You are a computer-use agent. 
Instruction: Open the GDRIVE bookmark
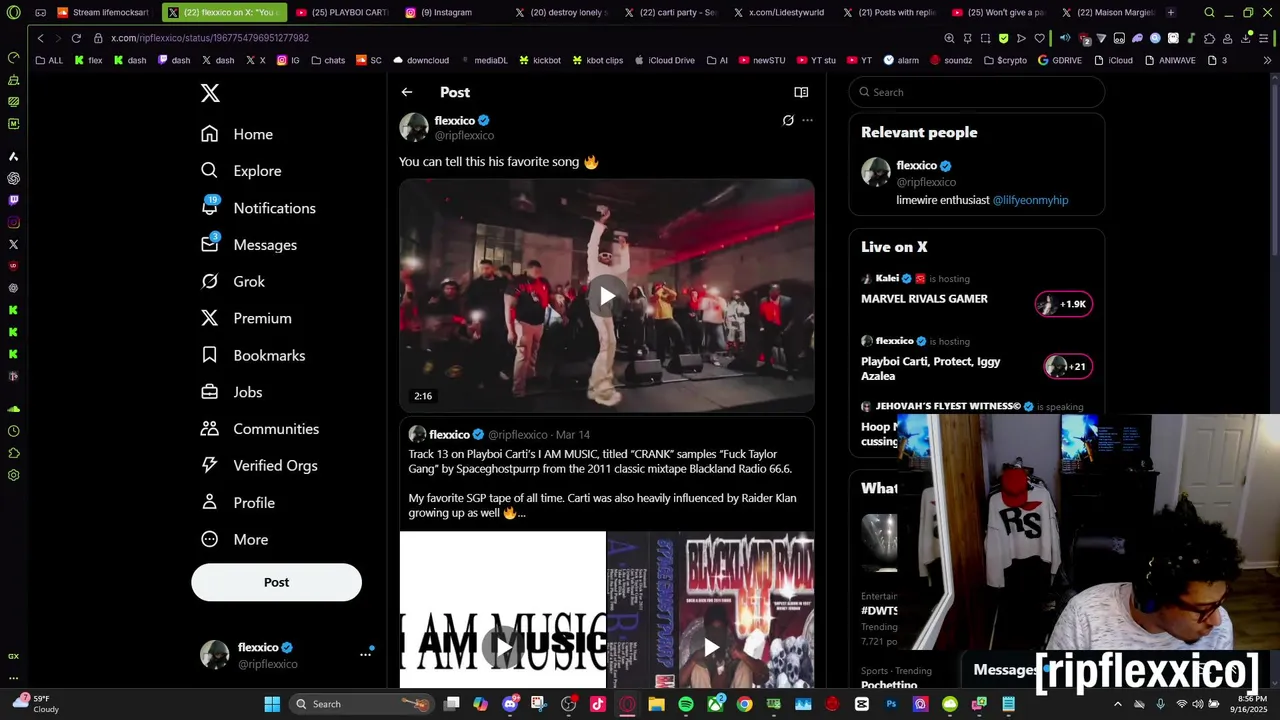click(x=1061, y=60)
